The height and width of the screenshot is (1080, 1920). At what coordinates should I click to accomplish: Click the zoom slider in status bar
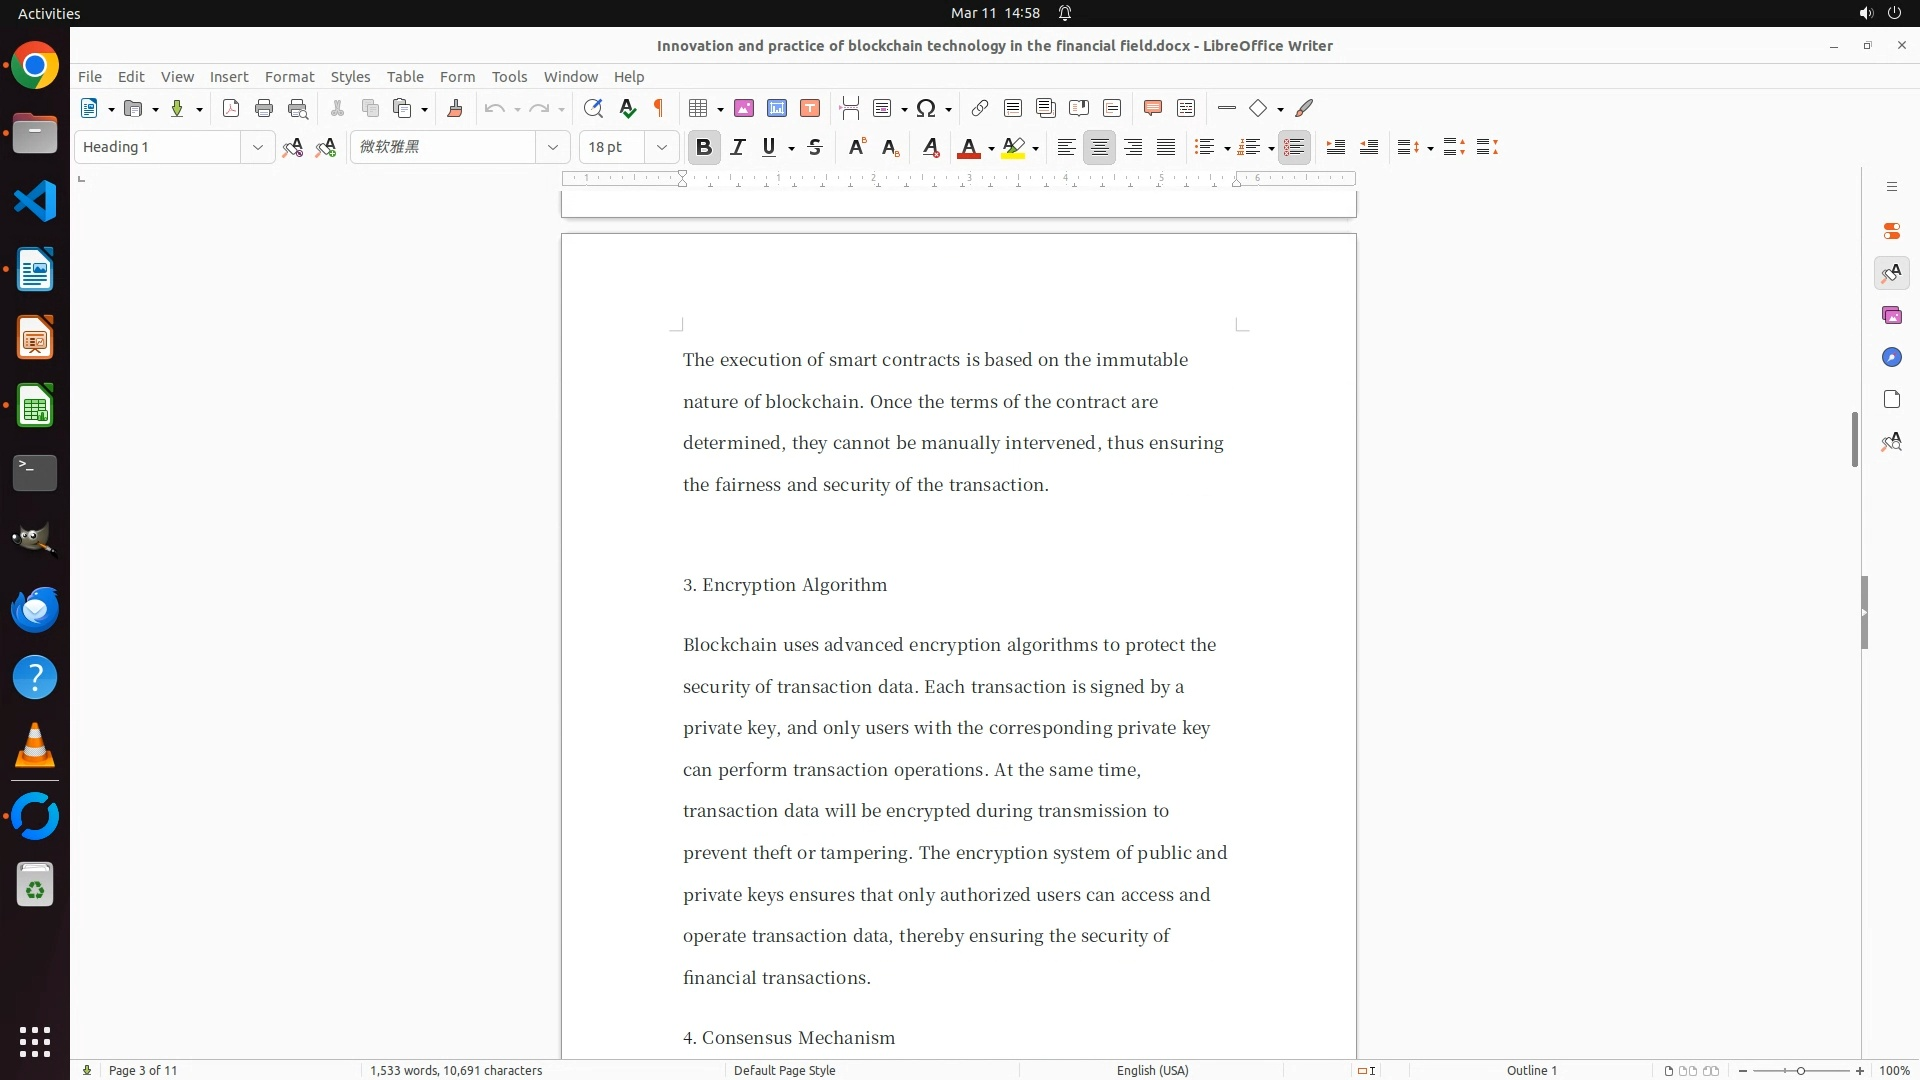click(1800, 1070)
